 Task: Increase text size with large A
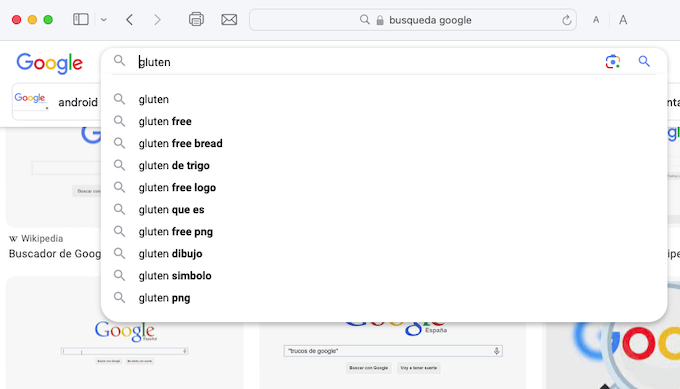click(623, 20)
